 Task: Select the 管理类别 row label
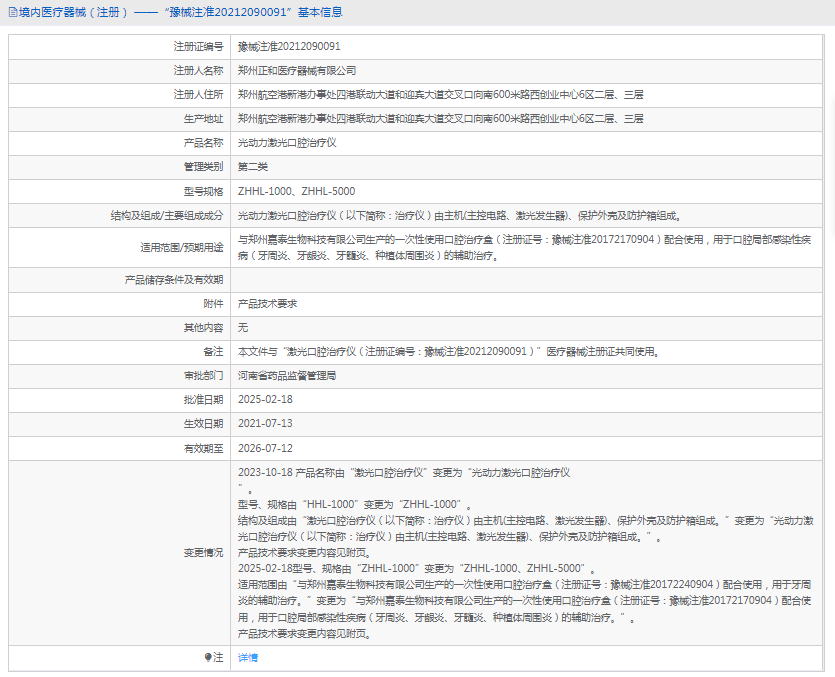[203, 167]
